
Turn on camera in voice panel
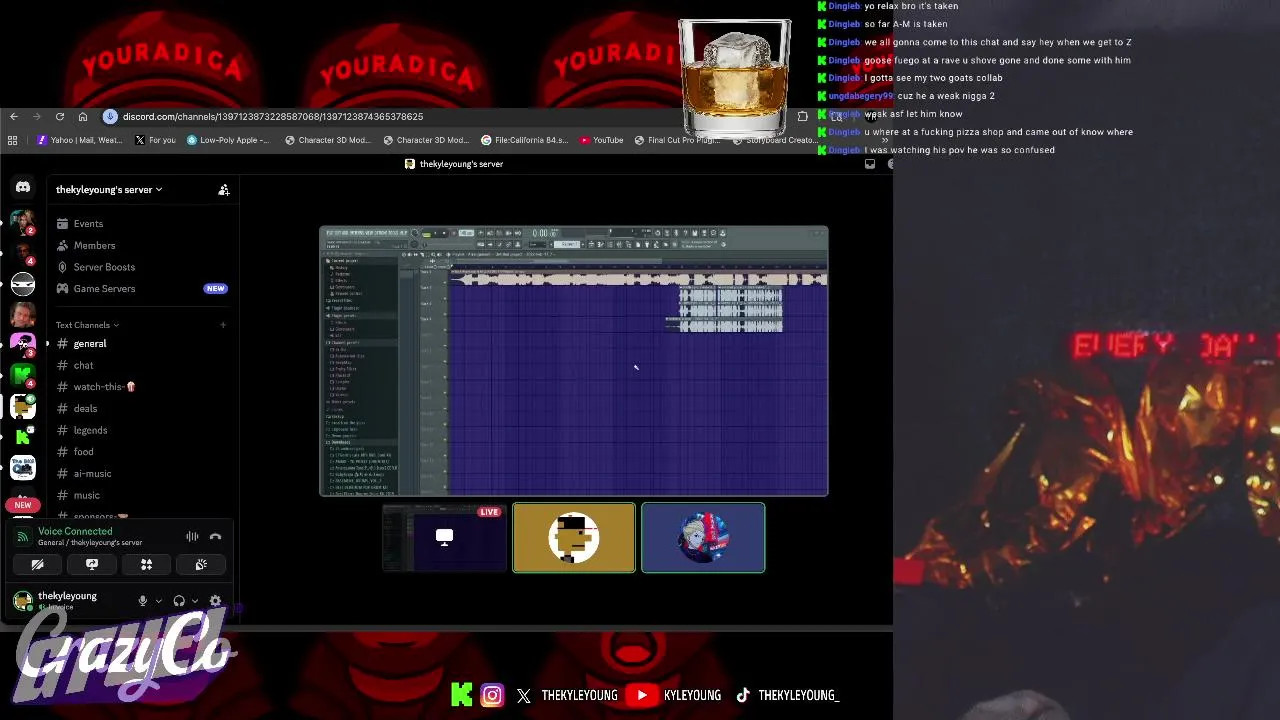coord(37,565)
